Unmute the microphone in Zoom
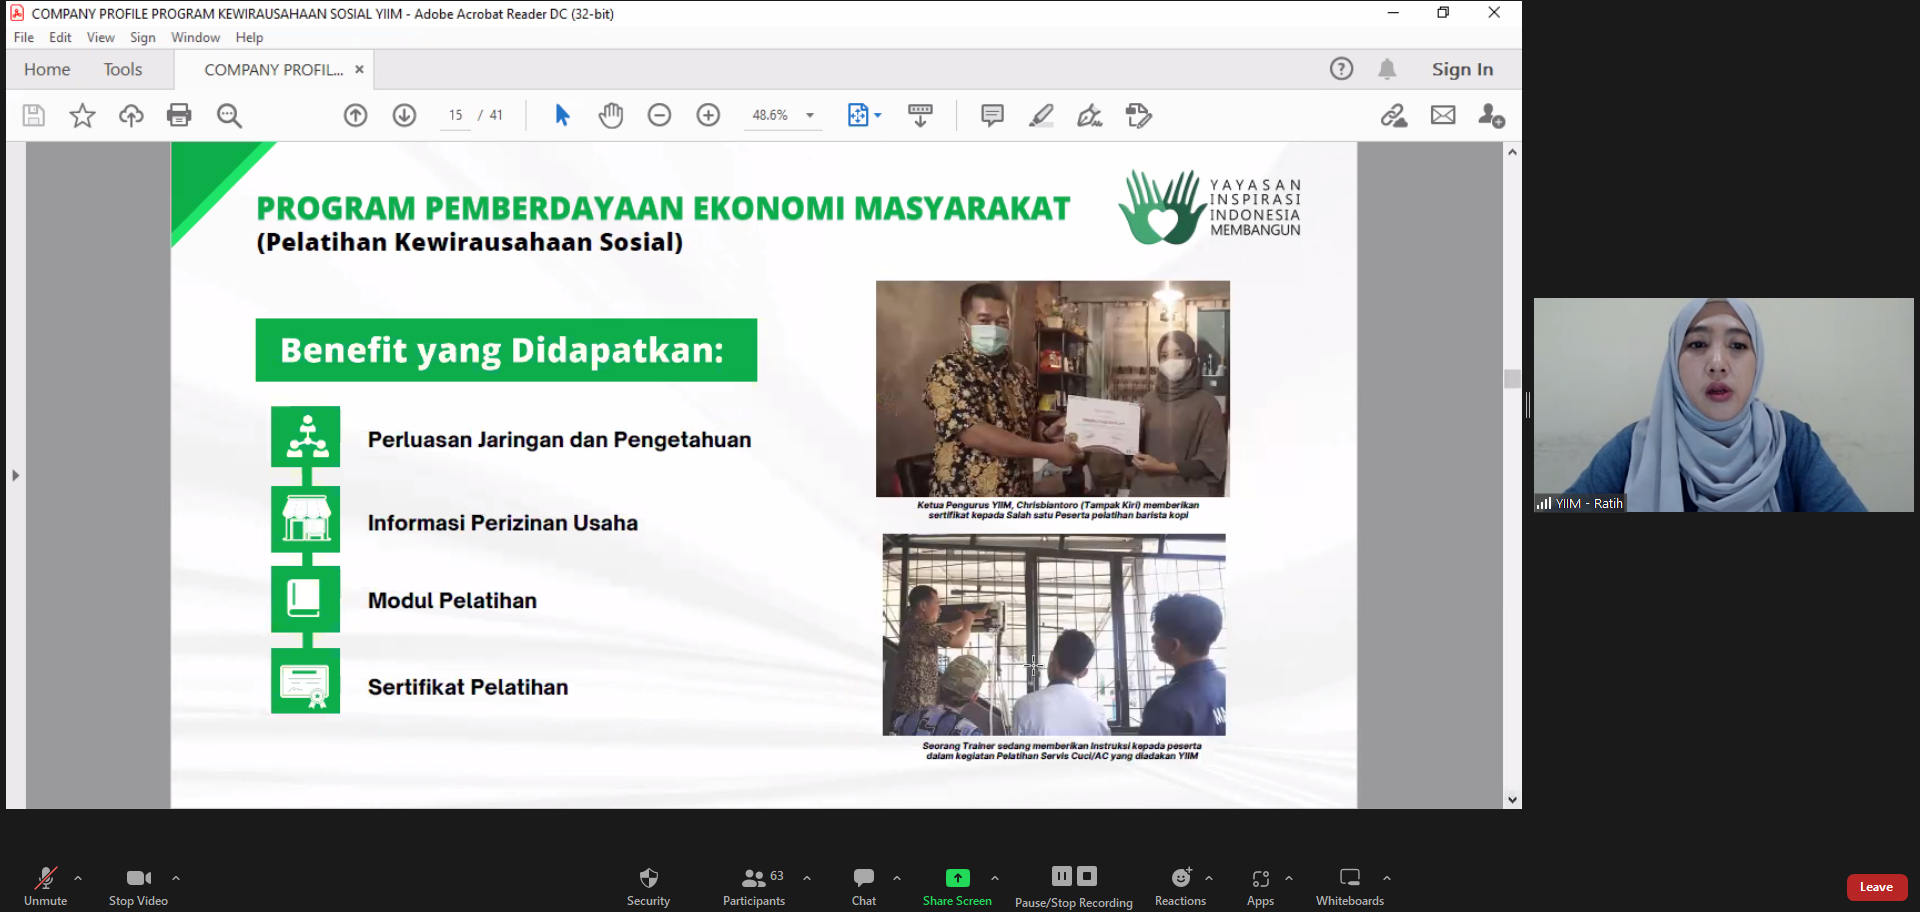Viewport: 1920px width, 912px height. (45, 885)
